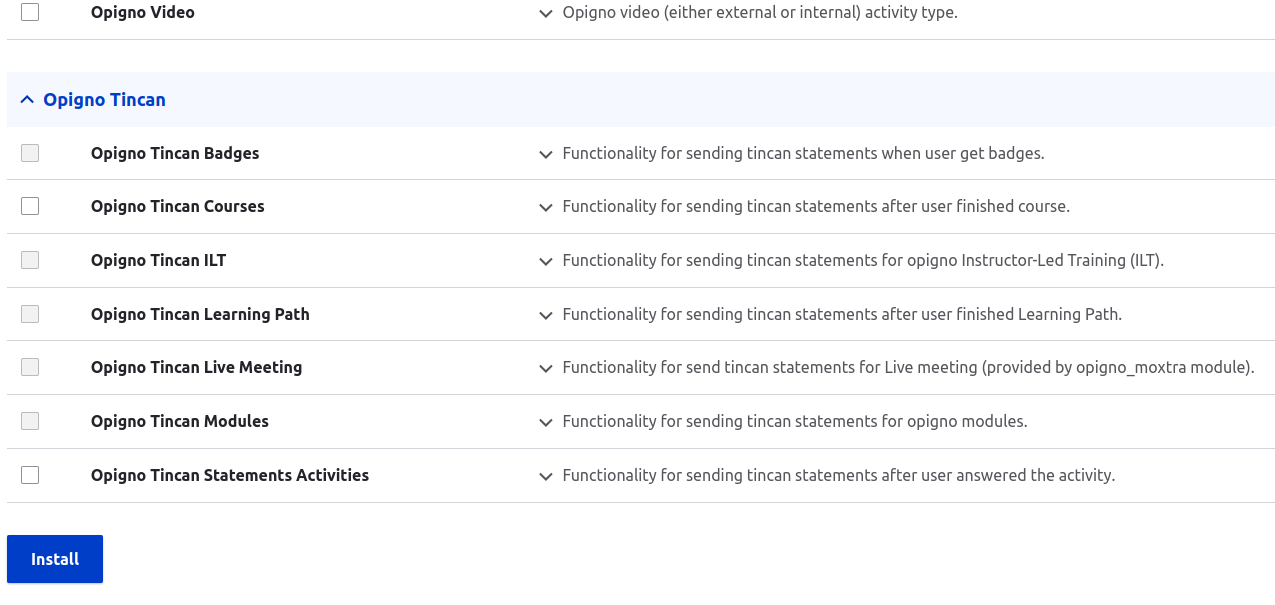1275x605 pixels.
Task: Expand the Opigno Video description chevron
Action: [545, 14]
